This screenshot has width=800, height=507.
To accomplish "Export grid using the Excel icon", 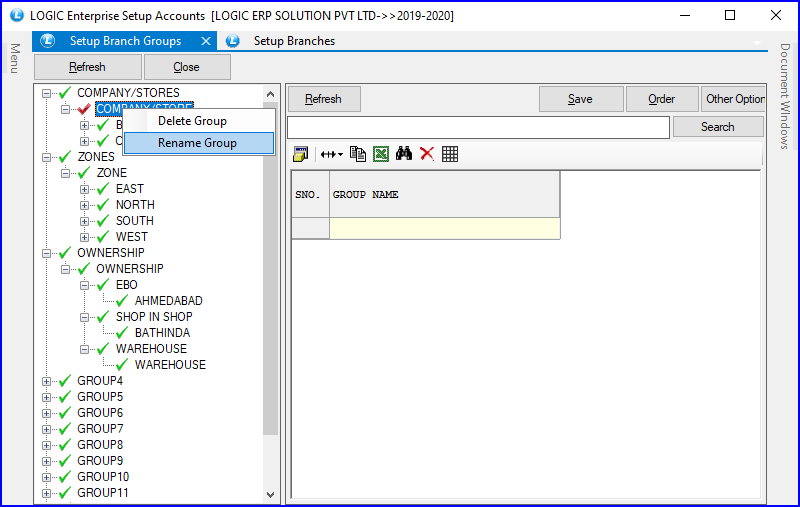I will click(x=381, y=154).
